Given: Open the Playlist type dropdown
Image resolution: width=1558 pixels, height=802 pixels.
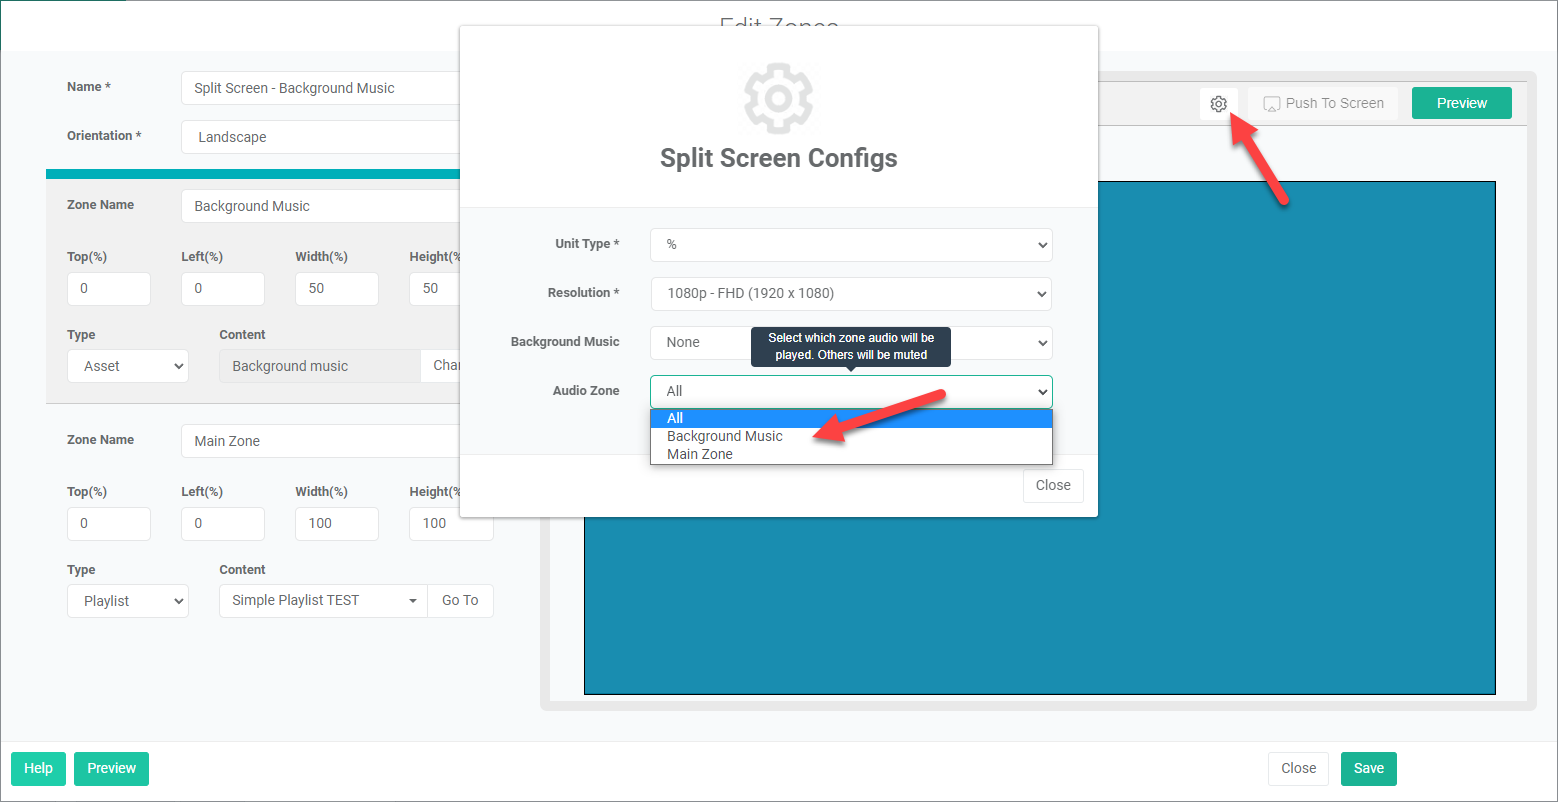Looking at the screenshot, I should 128,601.
